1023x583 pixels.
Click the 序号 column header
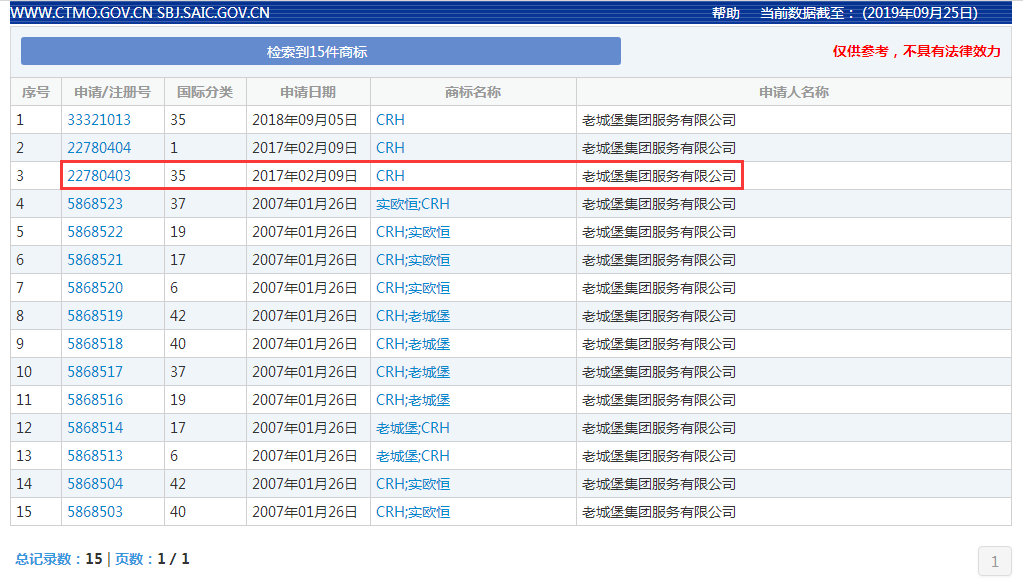coord(36,92)
